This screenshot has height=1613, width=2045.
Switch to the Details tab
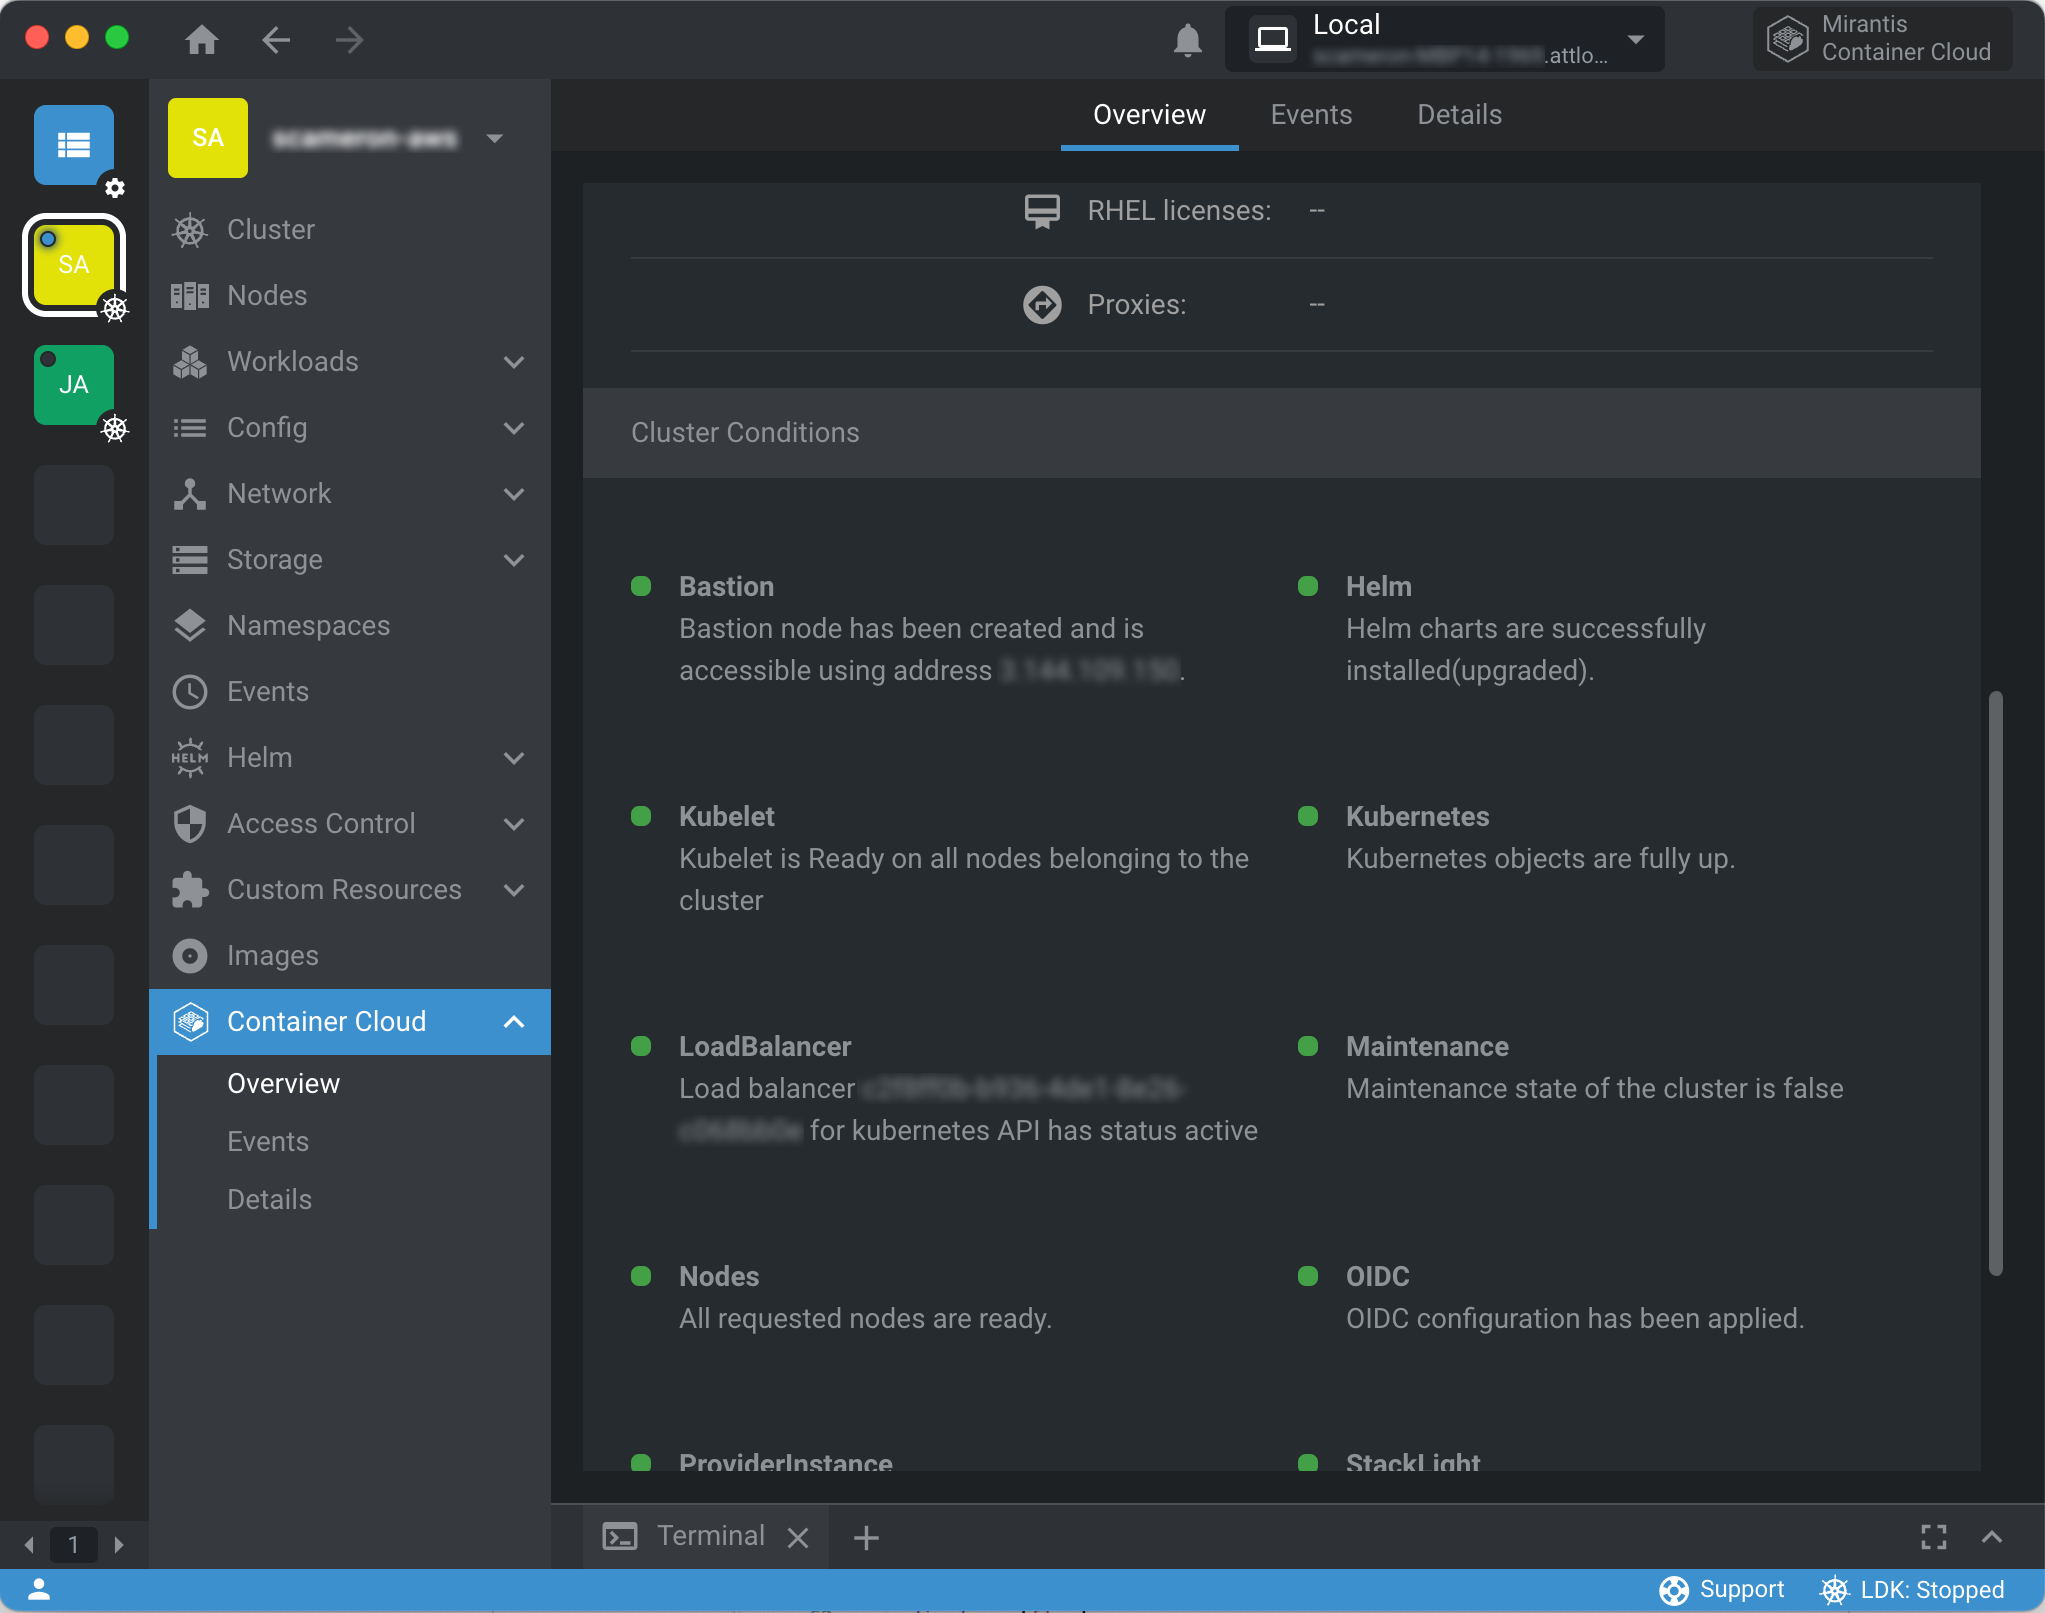1459,115
